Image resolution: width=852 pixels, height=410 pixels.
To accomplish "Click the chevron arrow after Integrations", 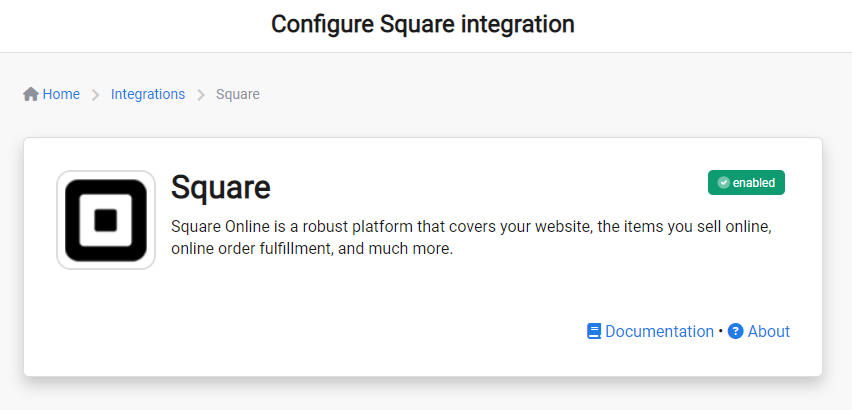I will point(201,95).
